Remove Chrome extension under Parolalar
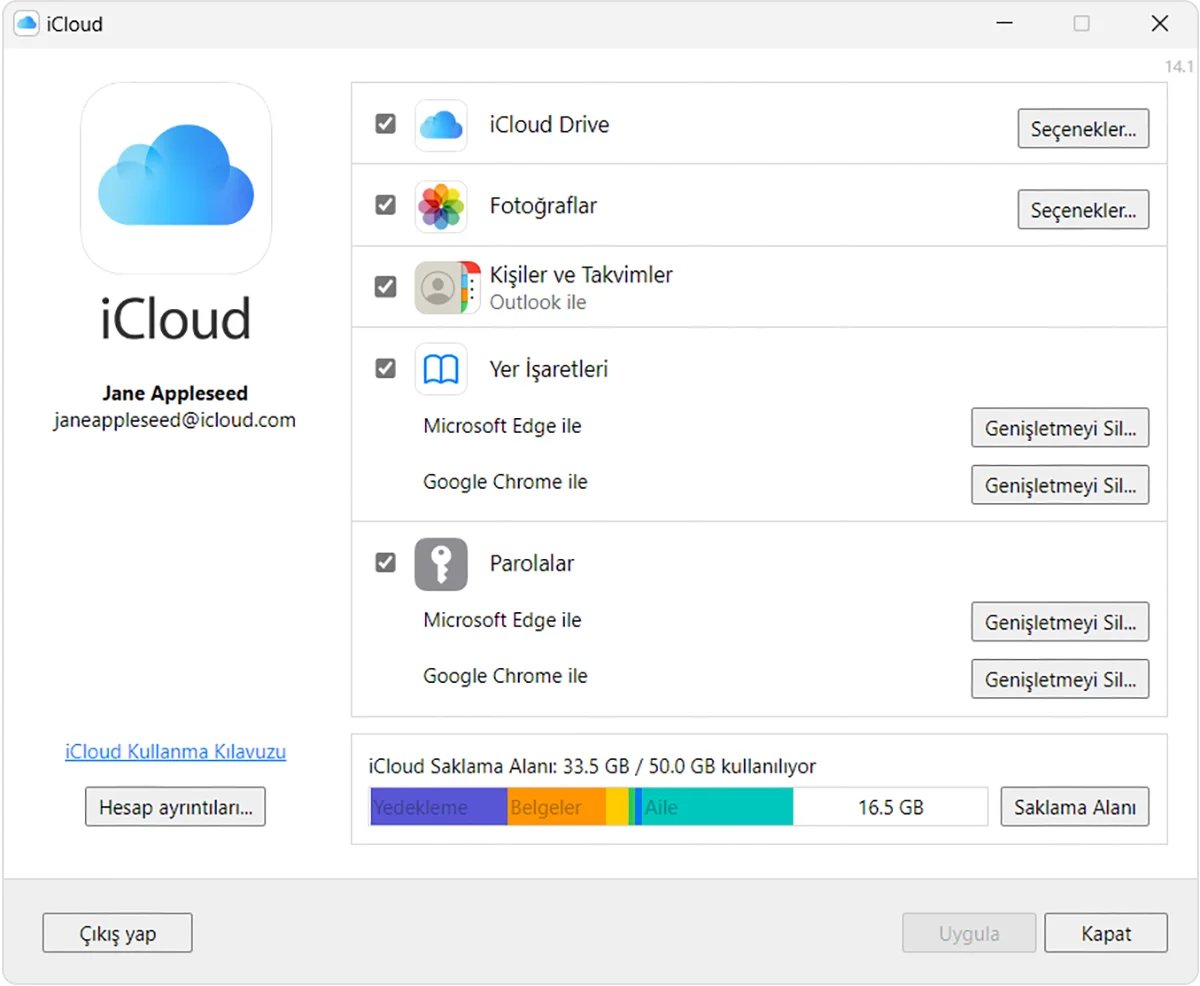This screenshot has height=986, width=1200. pyautogui.click(x=1060, y=679)
